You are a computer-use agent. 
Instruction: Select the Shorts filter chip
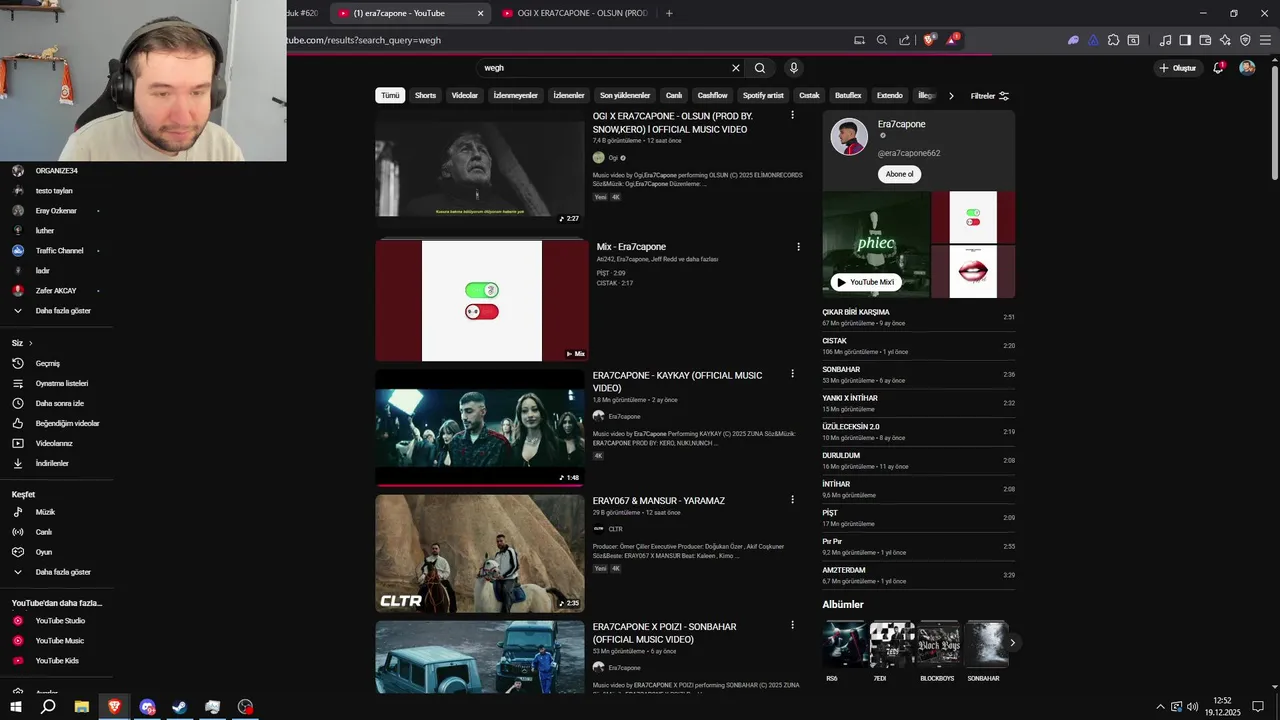pos(426,96)
